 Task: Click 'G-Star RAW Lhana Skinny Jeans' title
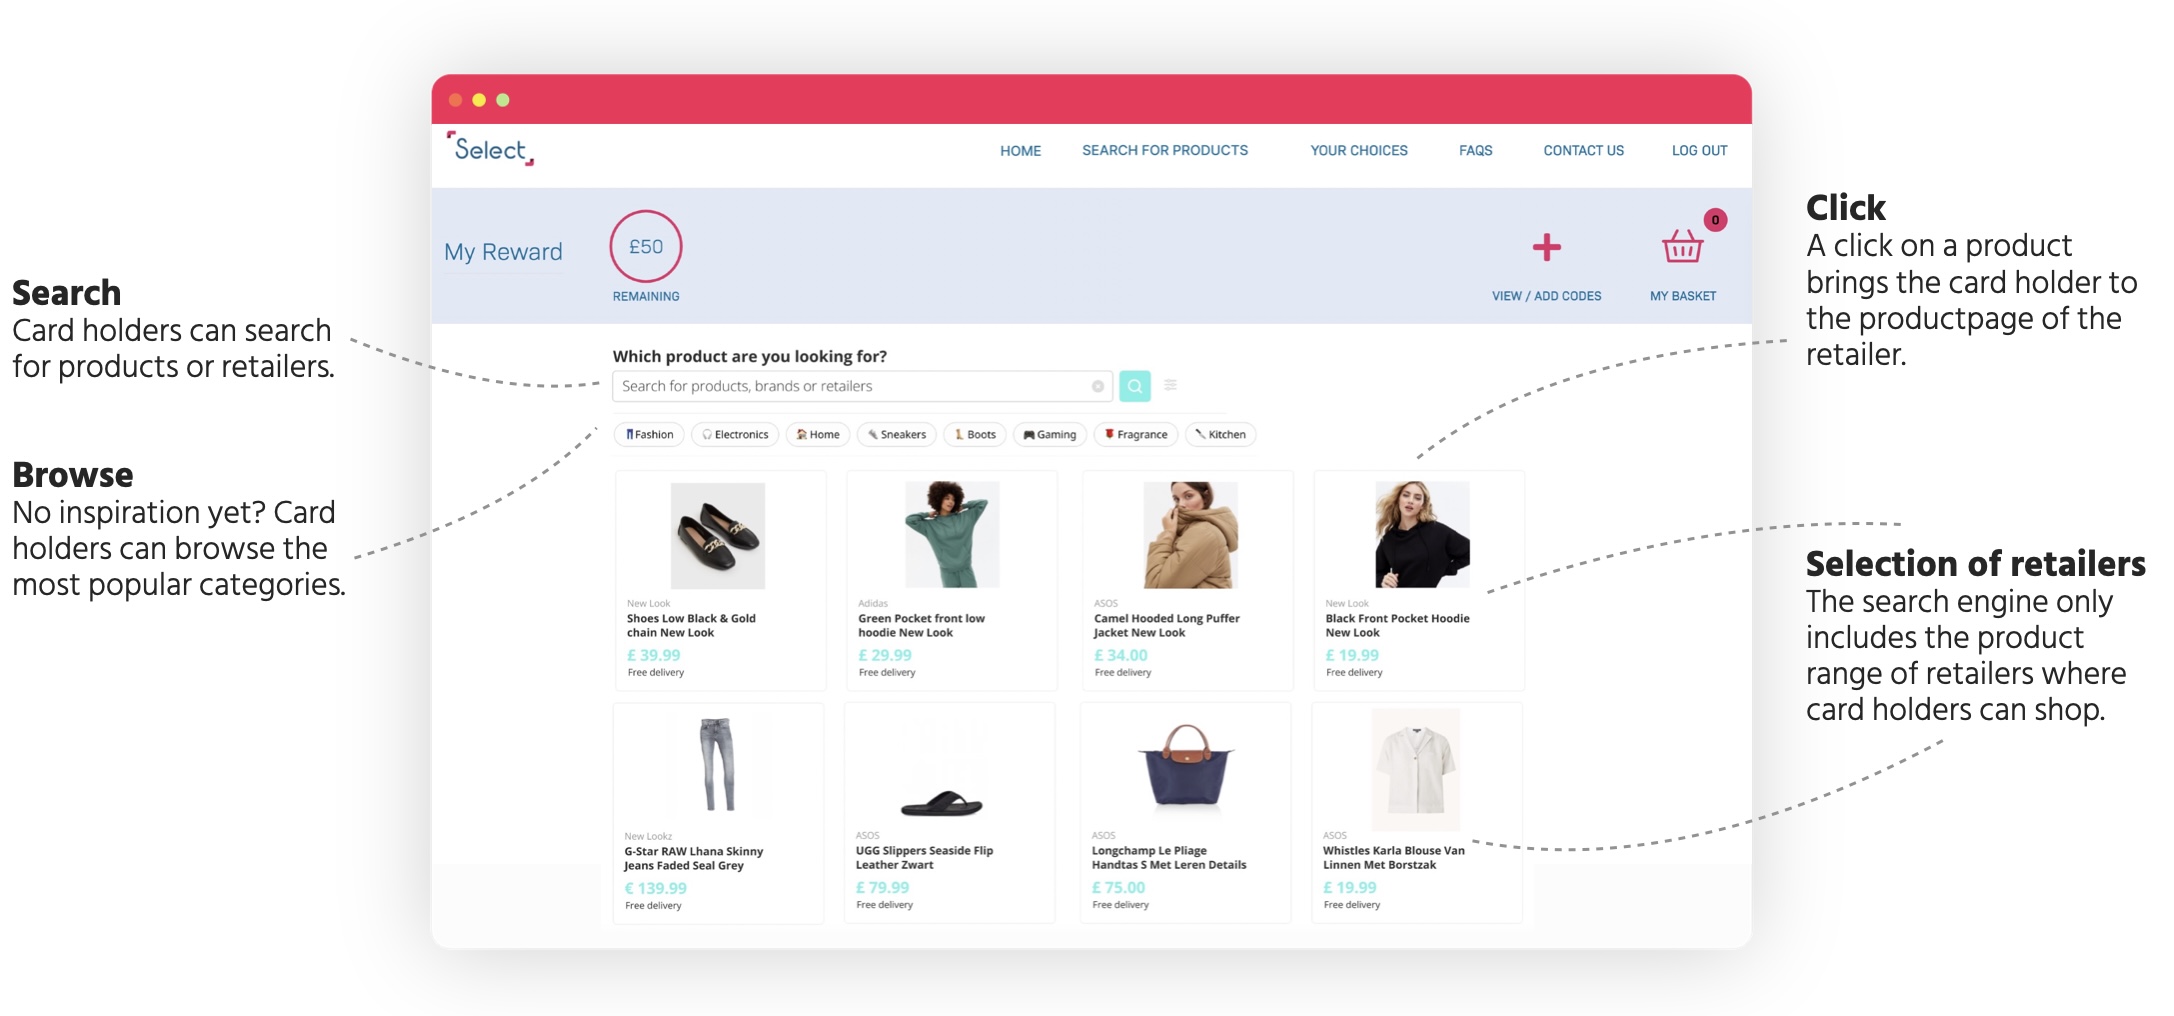[693, 859]
